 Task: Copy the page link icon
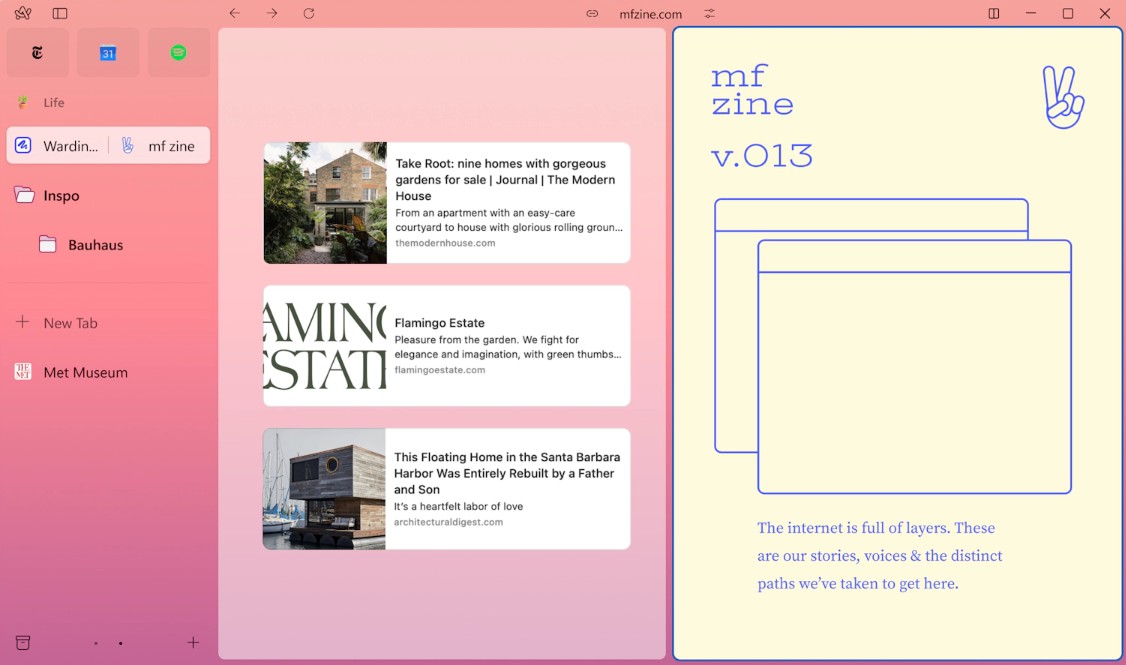[x=592, y=13]
